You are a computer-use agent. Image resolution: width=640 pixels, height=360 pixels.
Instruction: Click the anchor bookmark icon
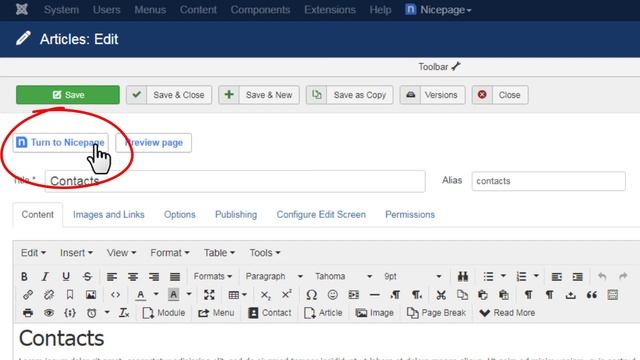pos(70,295)
